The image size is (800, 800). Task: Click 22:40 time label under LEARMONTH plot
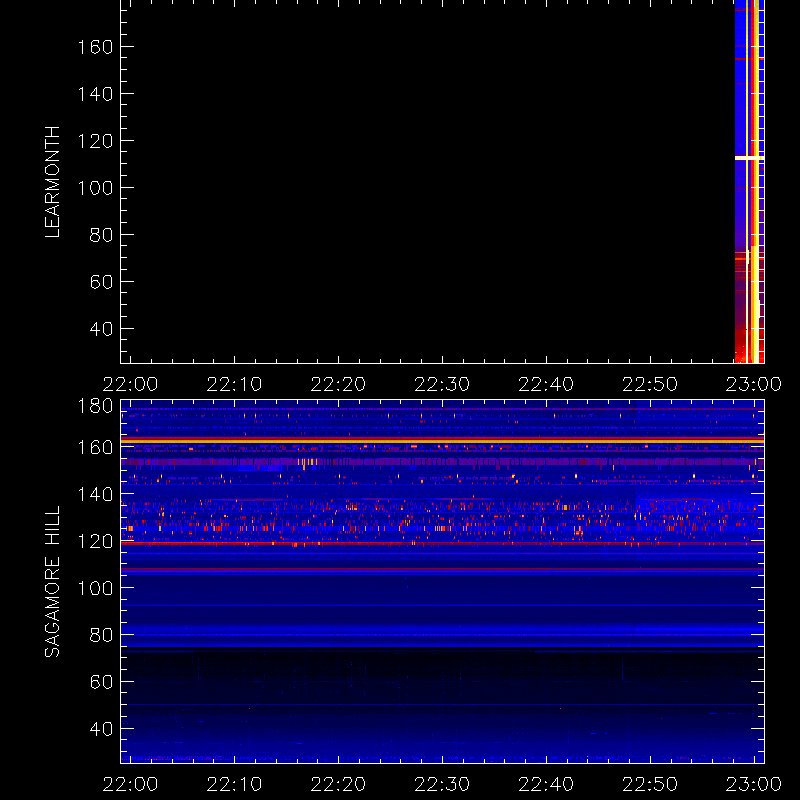pos(546,384)
